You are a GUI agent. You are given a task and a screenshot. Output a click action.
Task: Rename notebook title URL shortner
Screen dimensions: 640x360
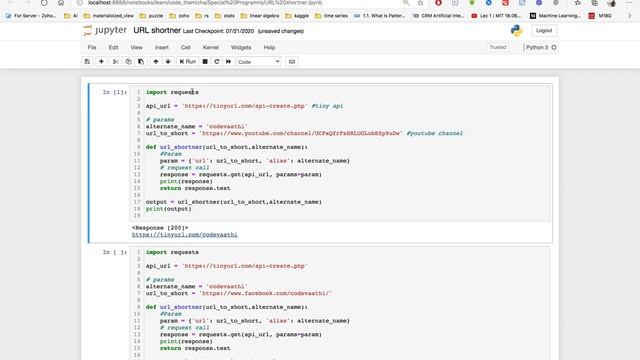point(157,30)
